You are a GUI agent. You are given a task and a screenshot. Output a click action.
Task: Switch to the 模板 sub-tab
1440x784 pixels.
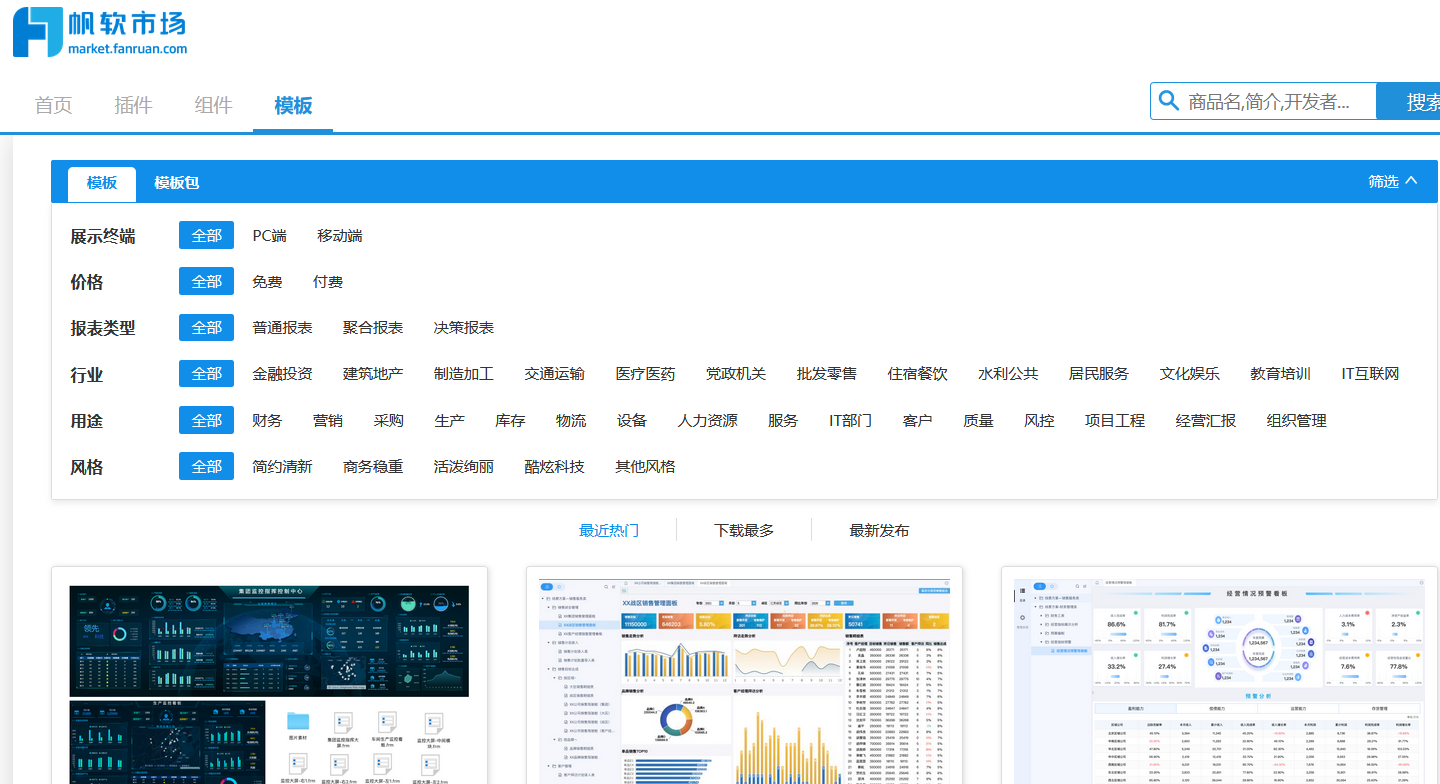[102, 183]
